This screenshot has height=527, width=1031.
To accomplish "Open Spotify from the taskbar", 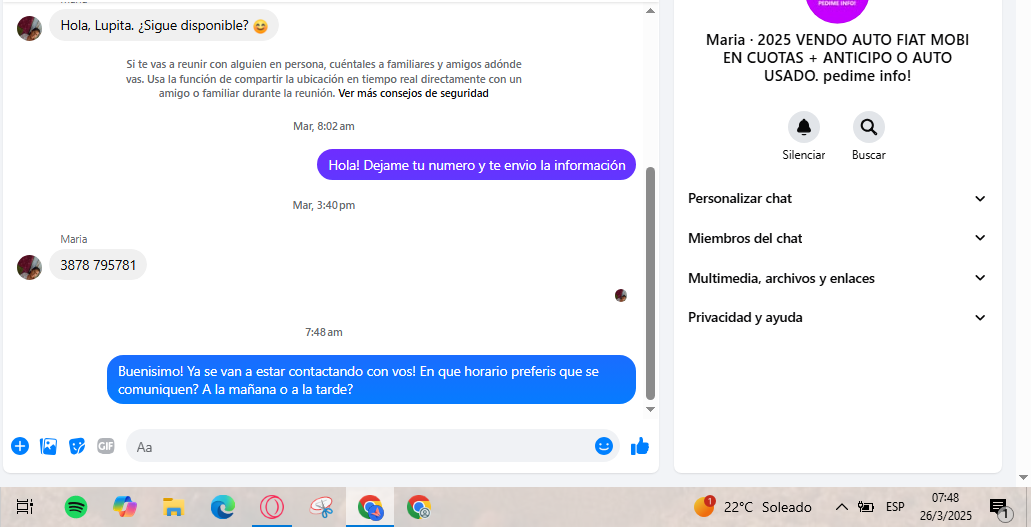I will (76, 507).
